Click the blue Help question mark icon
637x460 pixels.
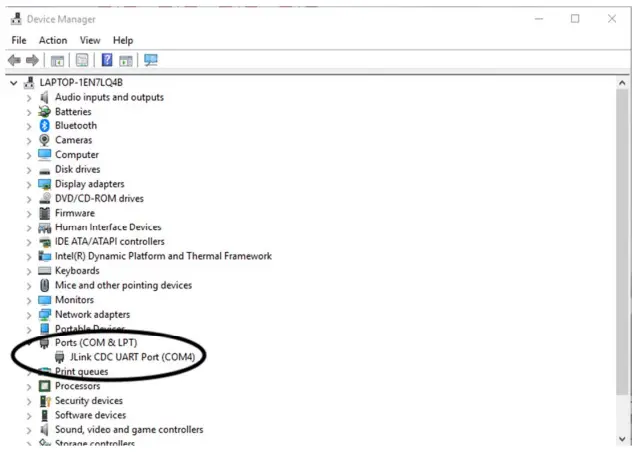coord(107,60)
